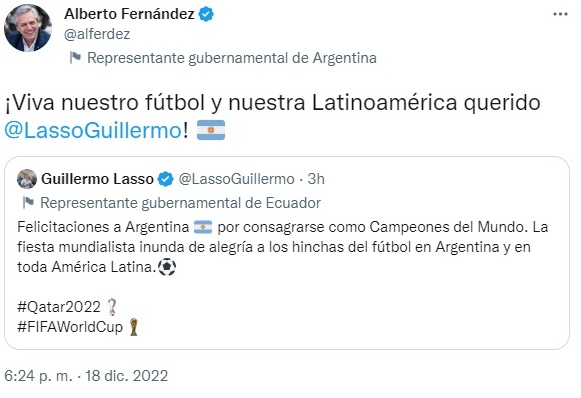Click the Representante gubernamental de Ecuador label
The height and width of the screenshot is (398, 581).
pos(180,203)
